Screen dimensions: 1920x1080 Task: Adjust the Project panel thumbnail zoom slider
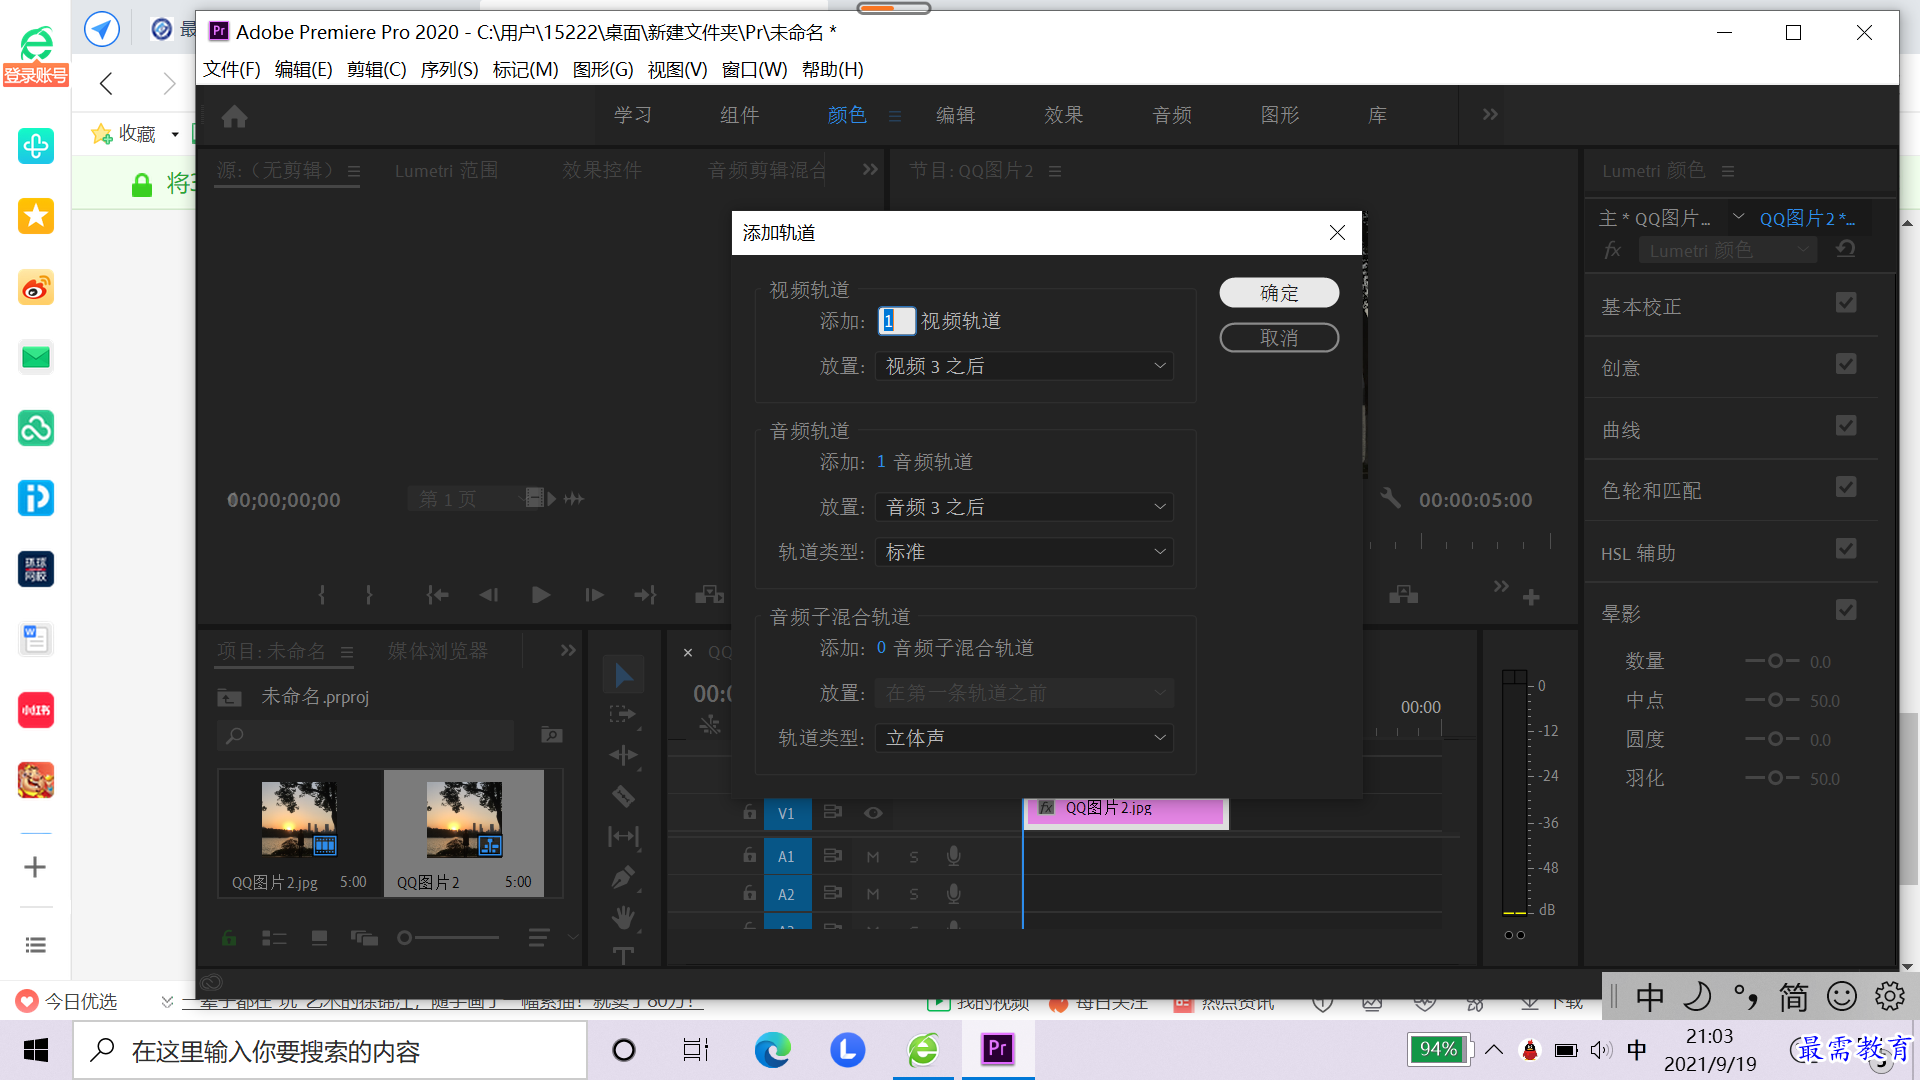[448, 938]
